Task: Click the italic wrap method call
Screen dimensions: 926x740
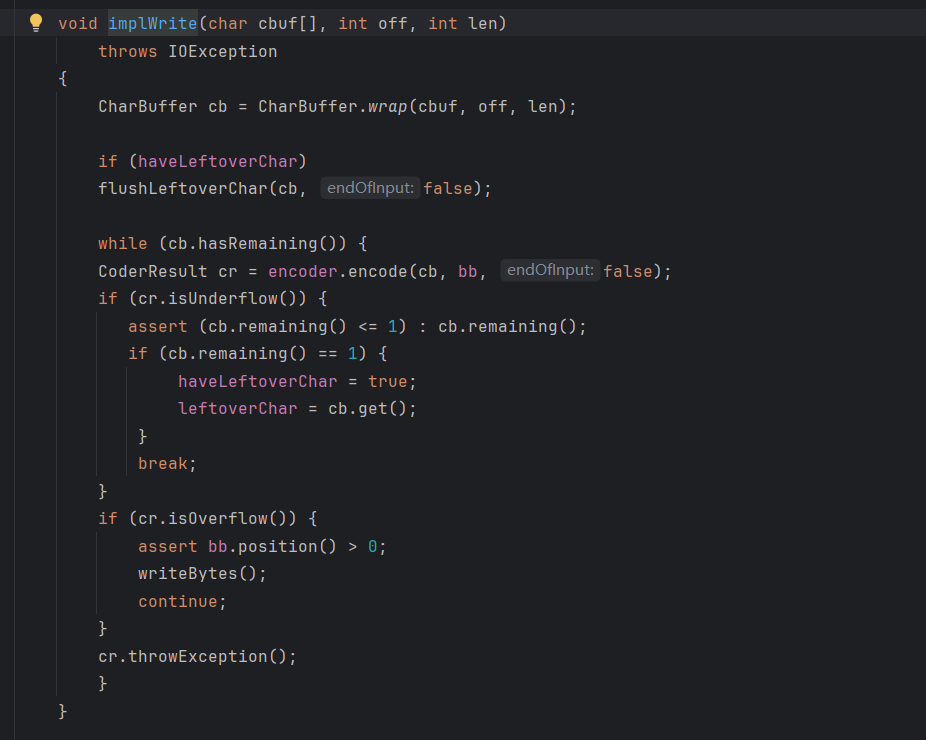Action: (388, 106)
